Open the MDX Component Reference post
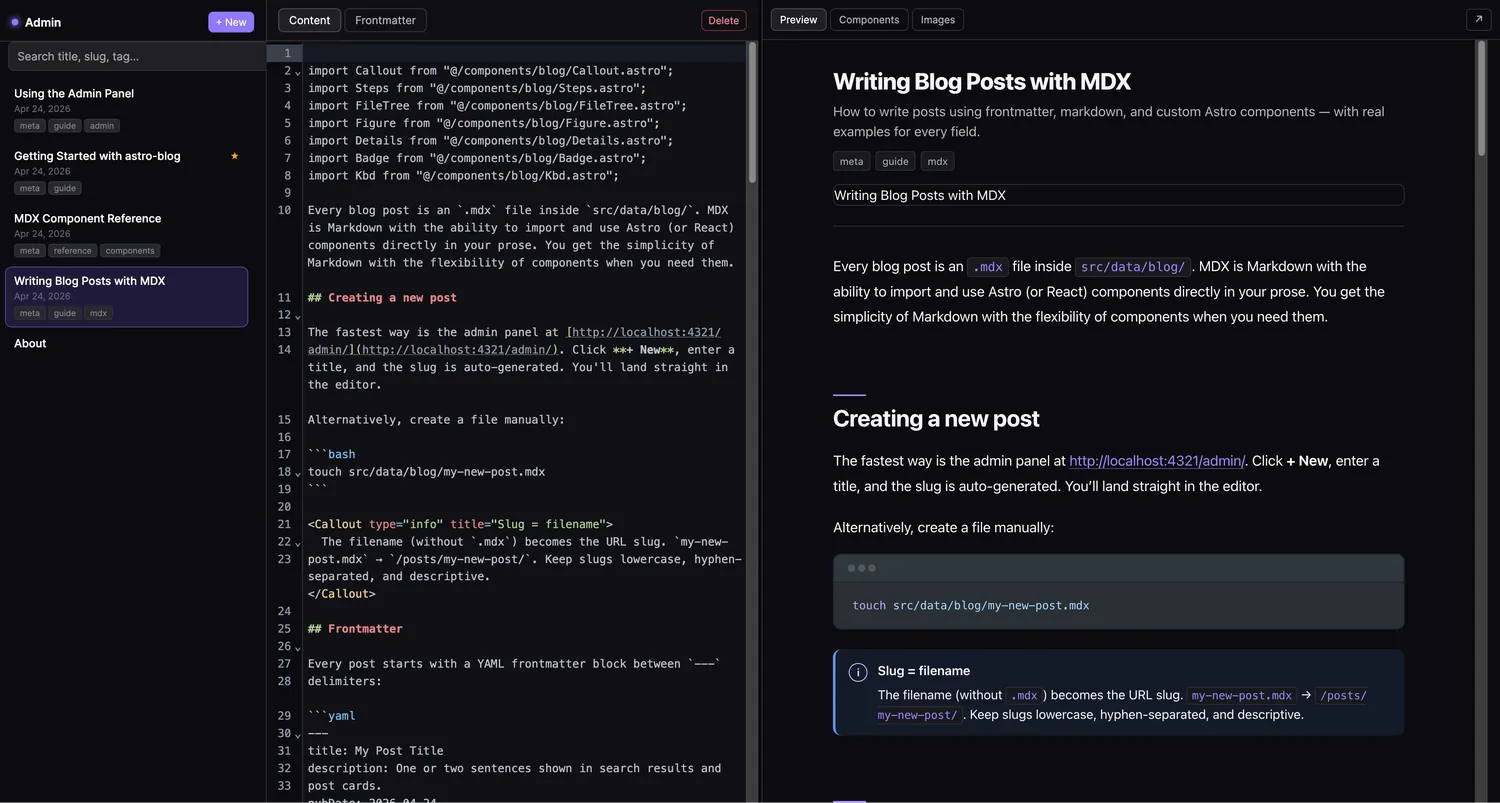 click(87, 218)
